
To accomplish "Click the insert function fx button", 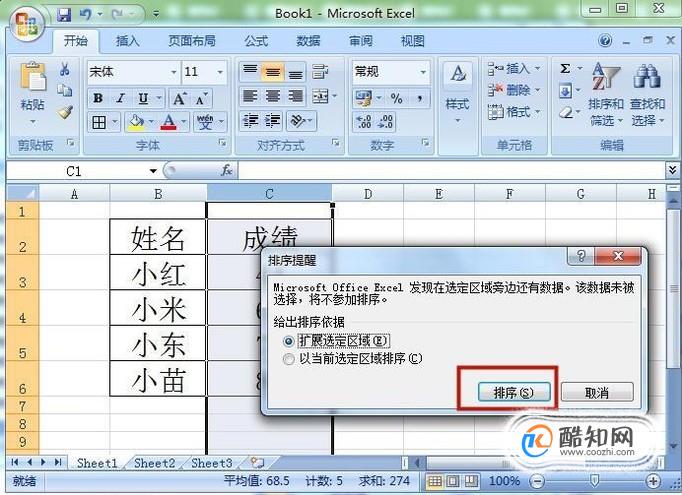I will click(x=226, y=171).
